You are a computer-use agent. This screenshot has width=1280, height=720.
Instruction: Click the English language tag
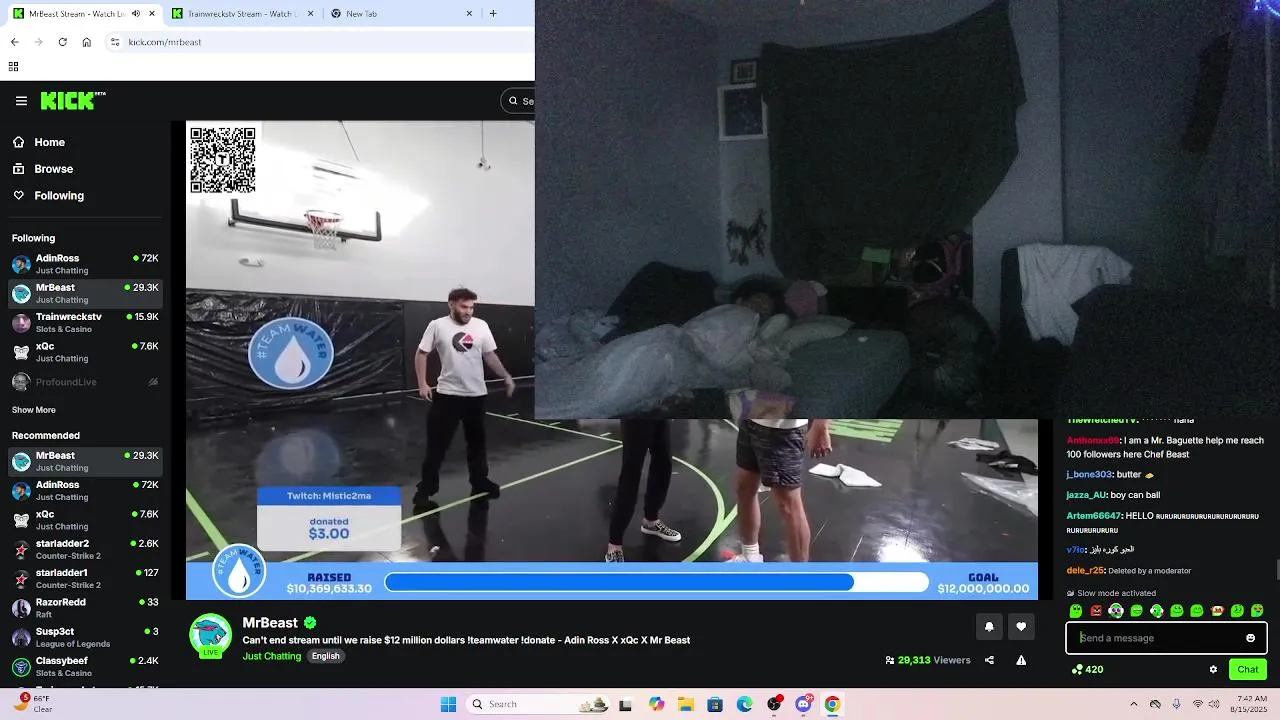tap(325, 656)
